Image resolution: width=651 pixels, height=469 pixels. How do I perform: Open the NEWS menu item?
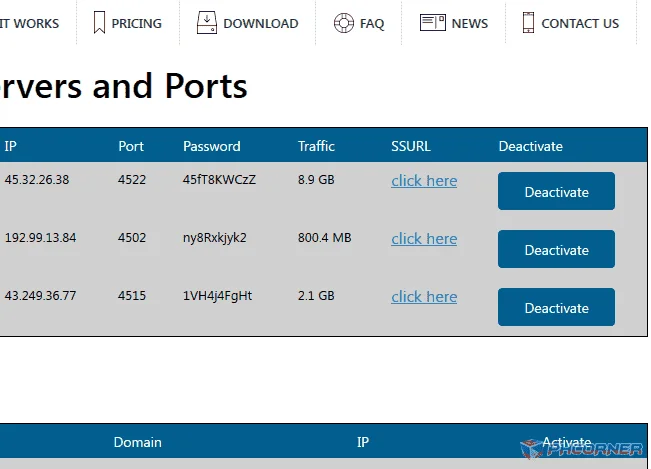click(x=470, y=24)
